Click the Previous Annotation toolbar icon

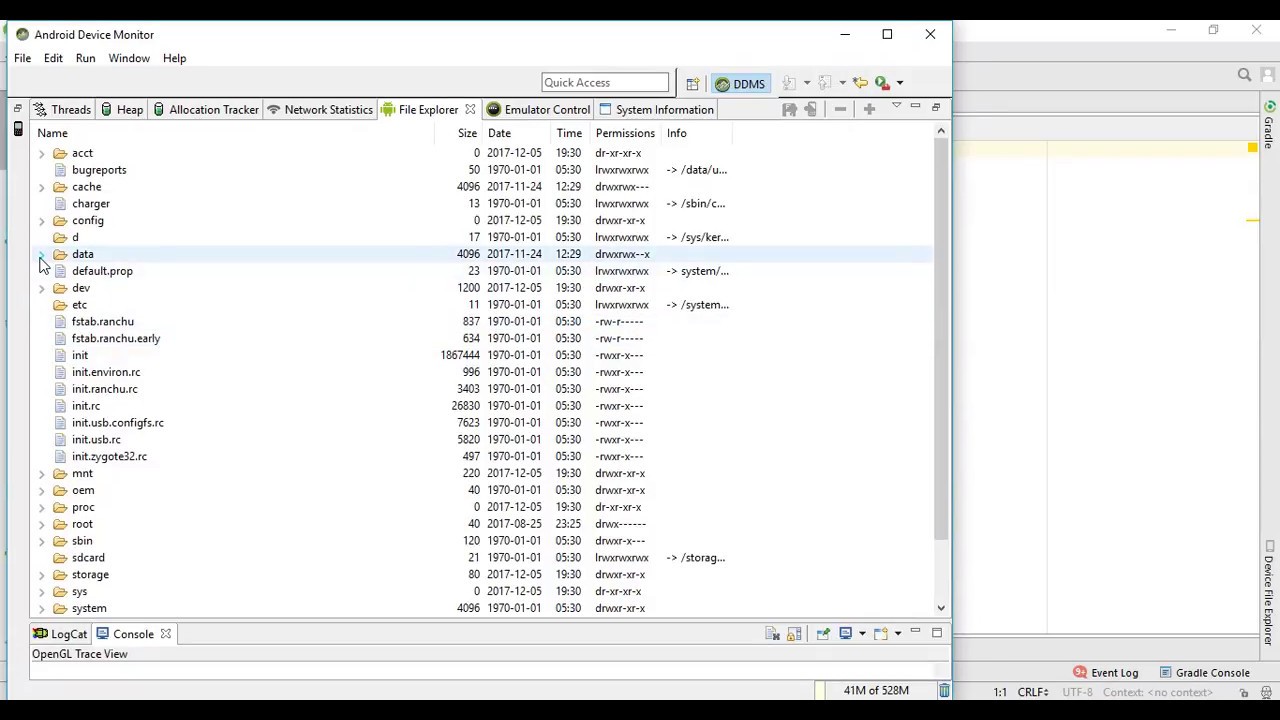(825, 83)
